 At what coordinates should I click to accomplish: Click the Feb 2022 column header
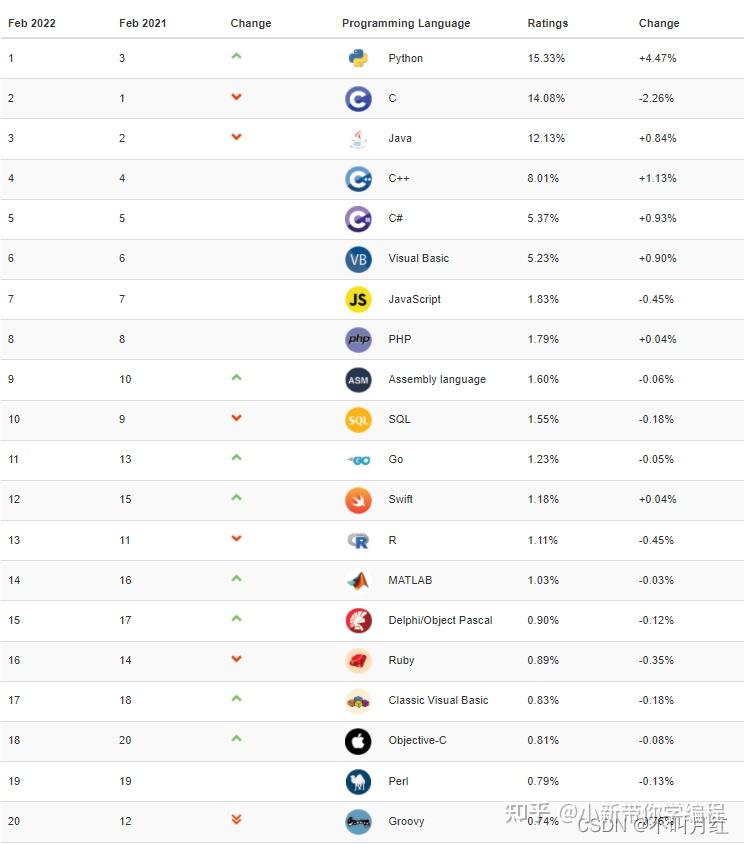point(32,23)
